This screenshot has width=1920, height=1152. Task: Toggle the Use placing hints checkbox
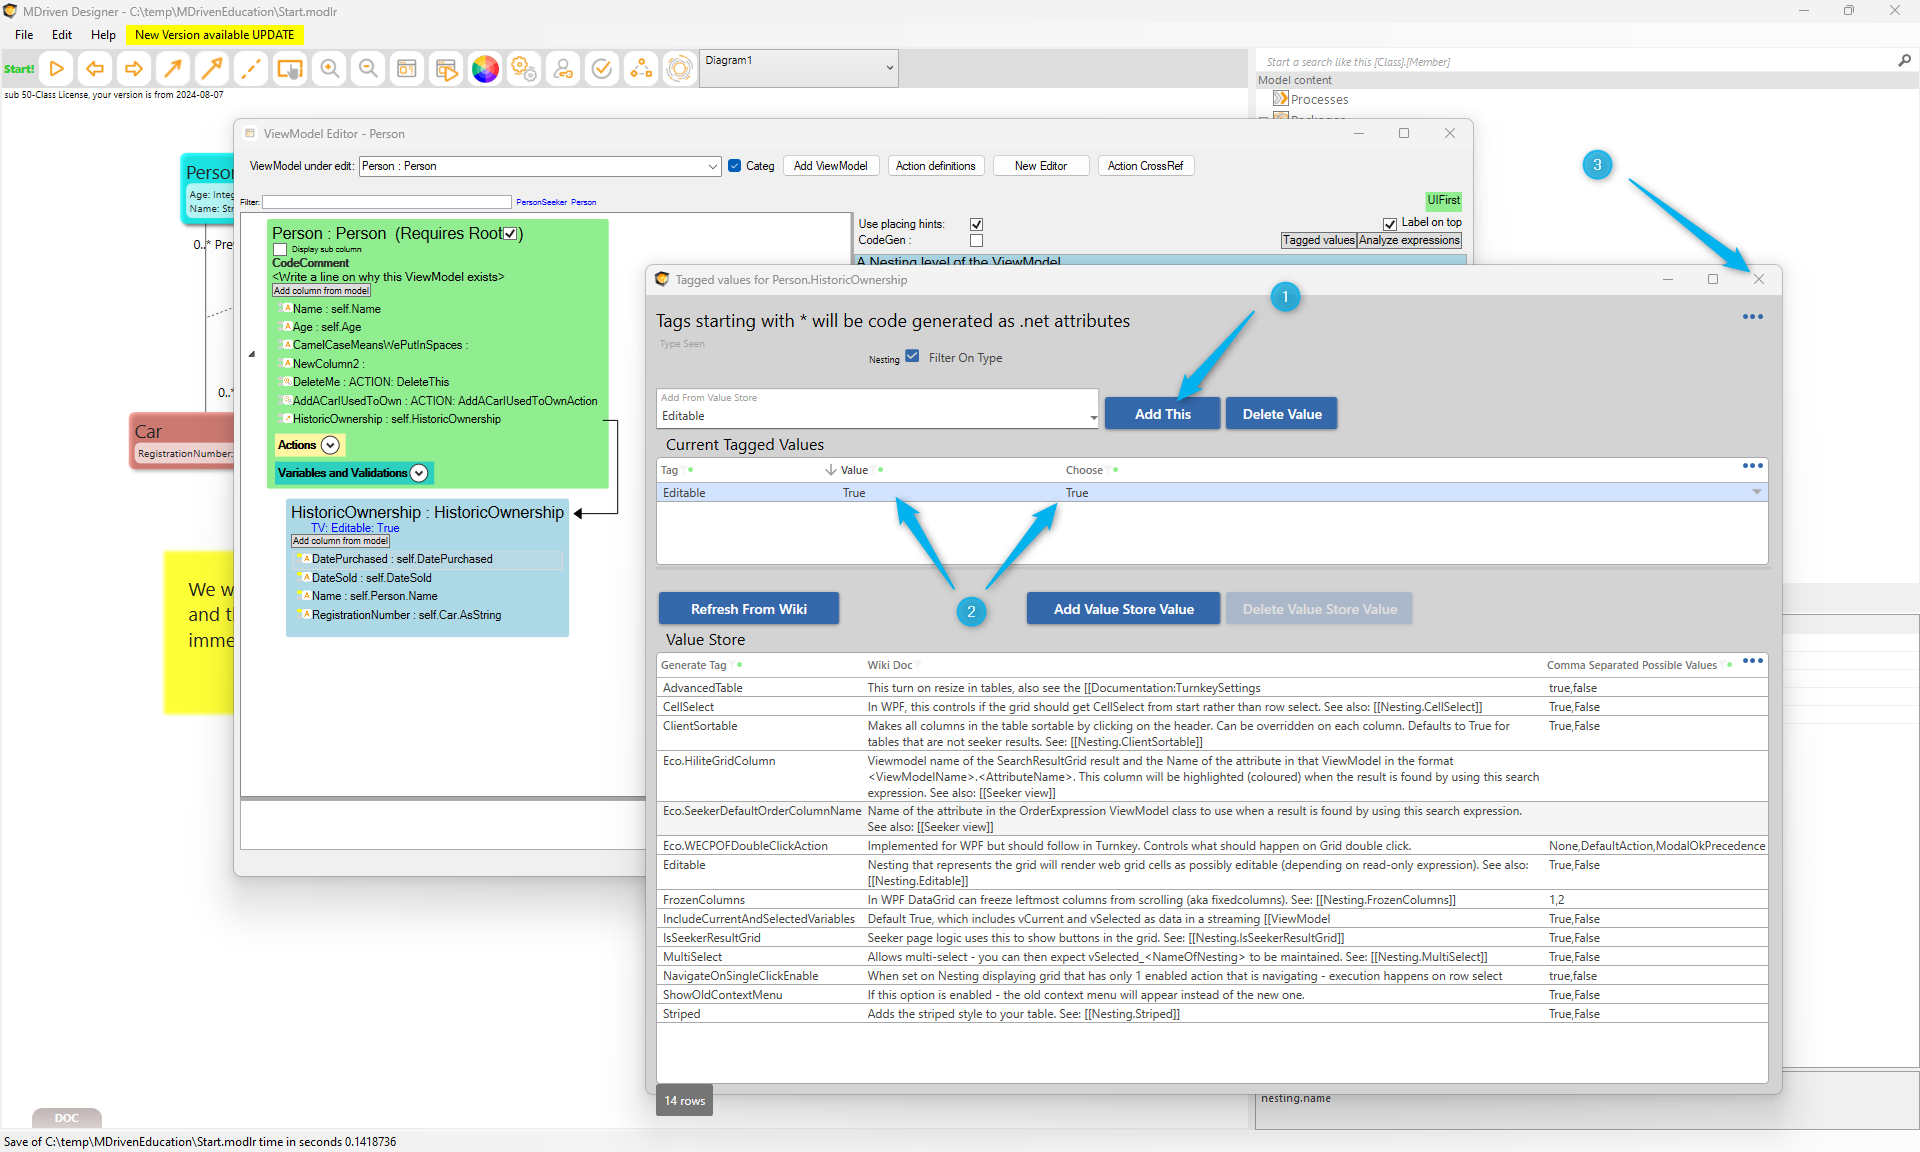point(976,224)
